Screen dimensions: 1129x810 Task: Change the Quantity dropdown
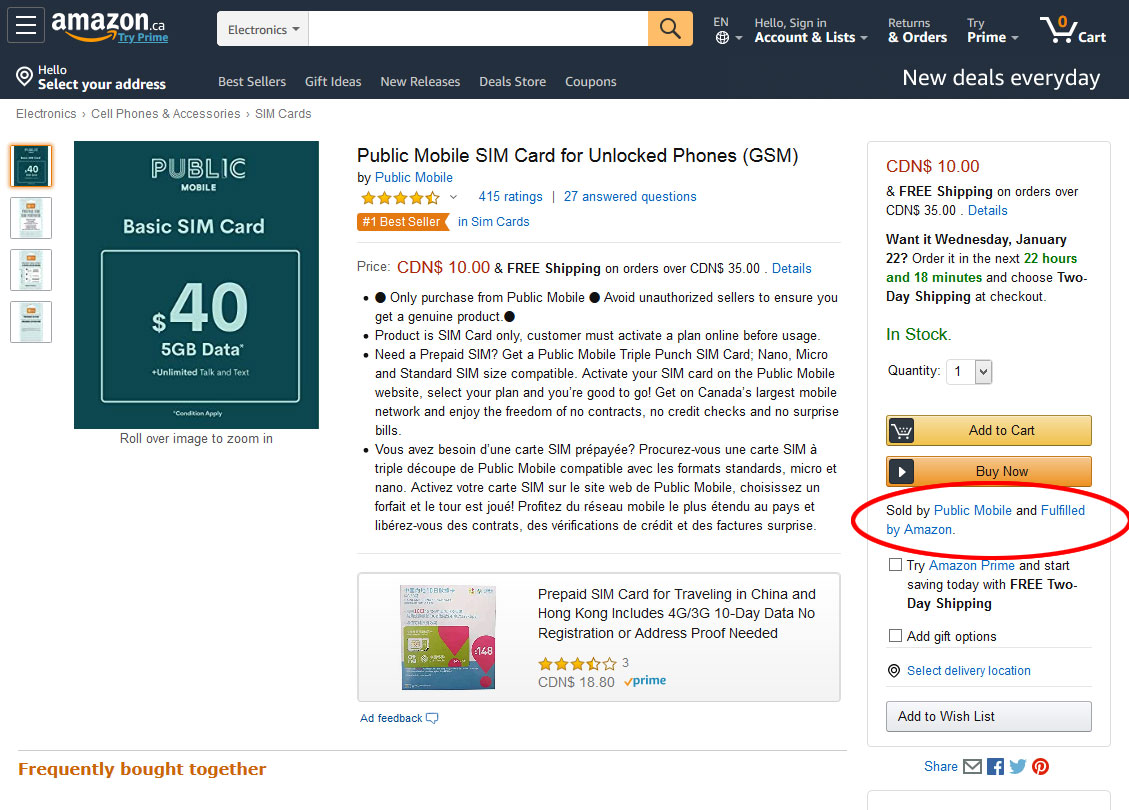pyautogui.click(x=969, y=371)
